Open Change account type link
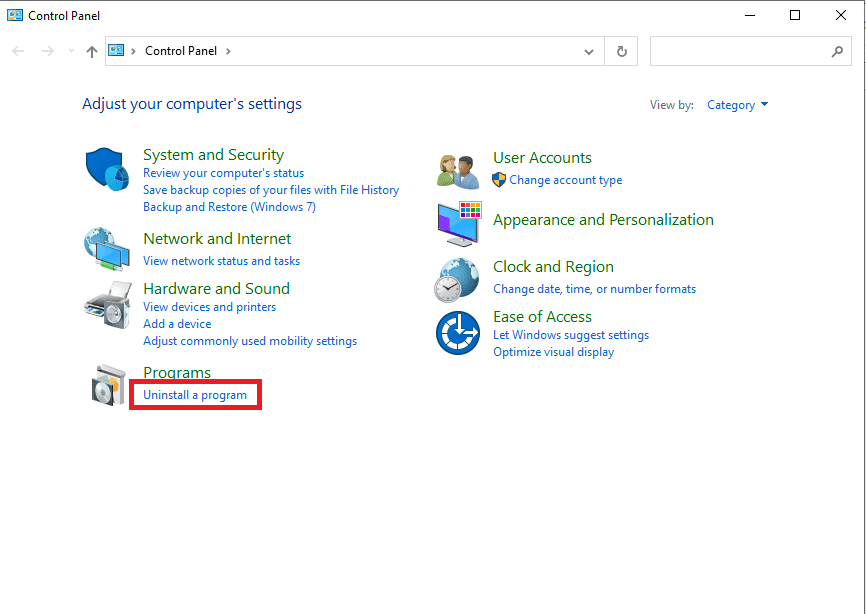Viewport: 866px width, 614px height. [x=565, y=180]
